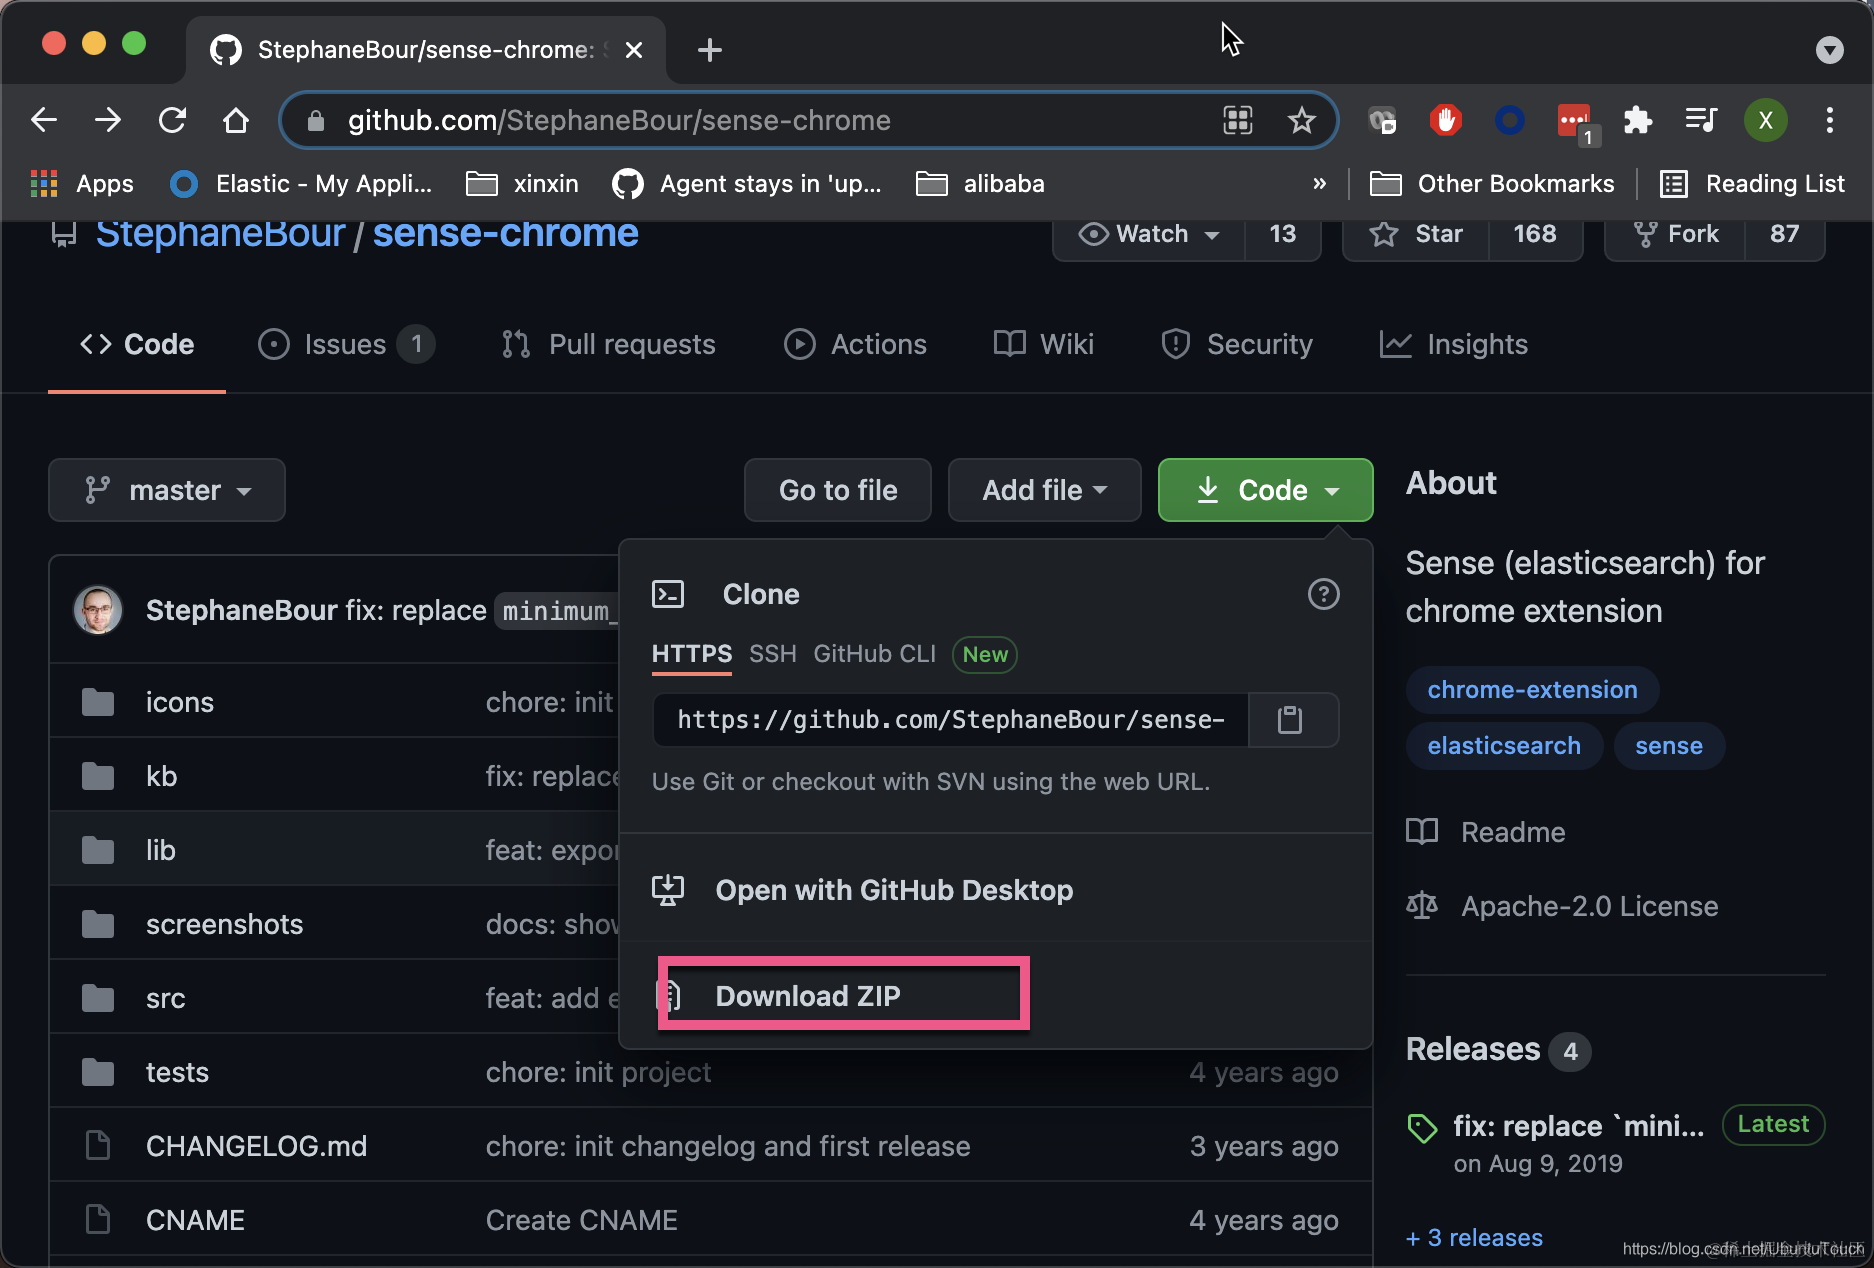Select the GitHub CLI clone option

[x=875, y=654]
